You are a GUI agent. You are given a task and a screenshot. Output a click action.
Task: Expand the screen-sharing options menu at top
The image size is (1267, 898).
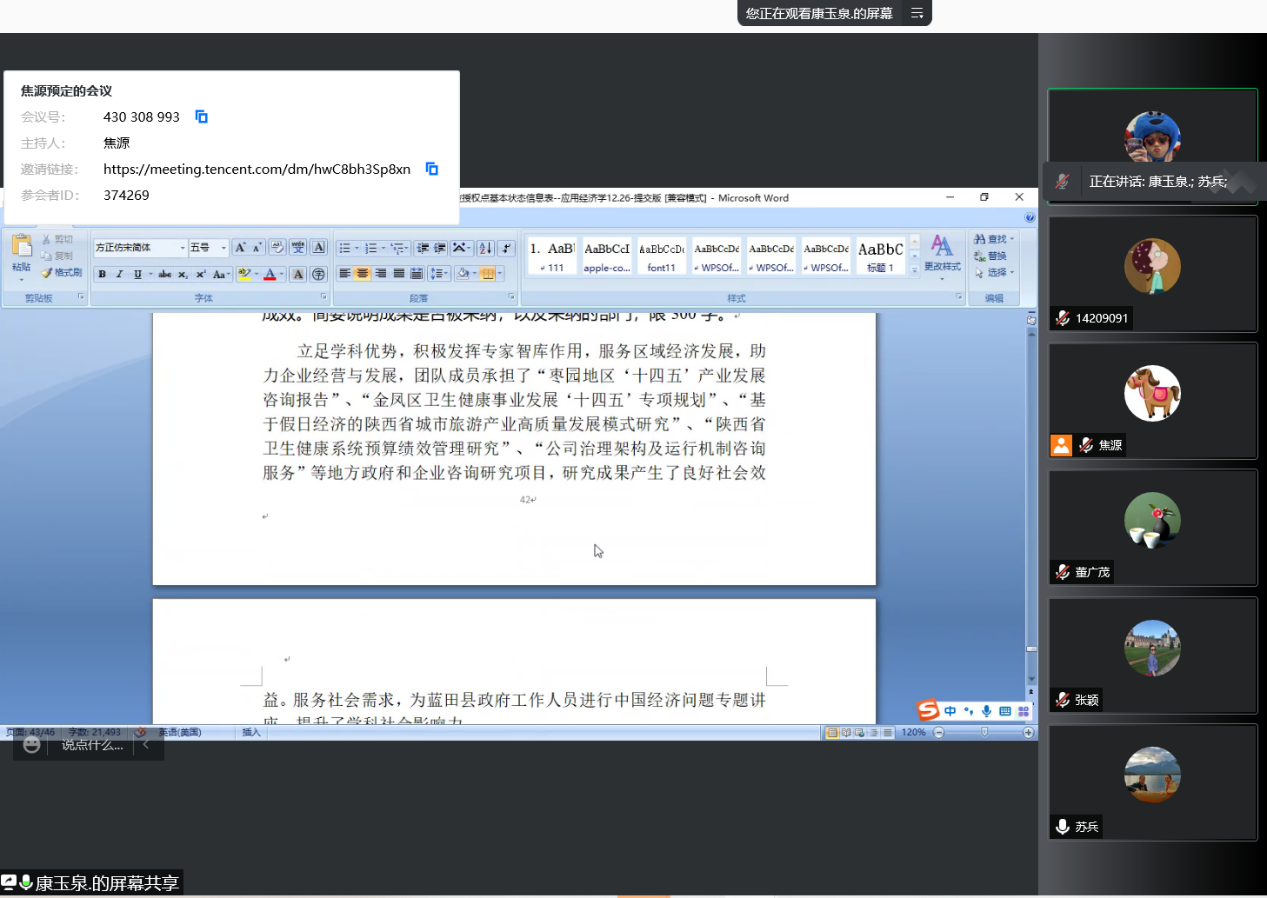click(916, 13)
